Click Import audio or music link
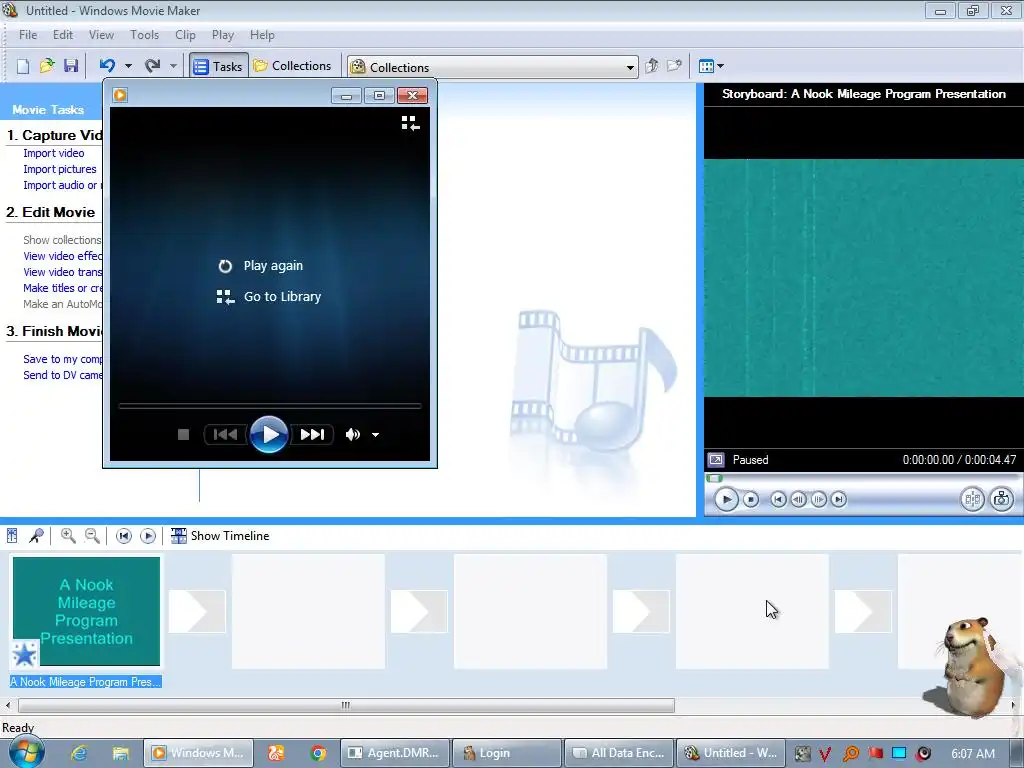The width and height of the screenshot is (1024, 768). coord(63,185)
